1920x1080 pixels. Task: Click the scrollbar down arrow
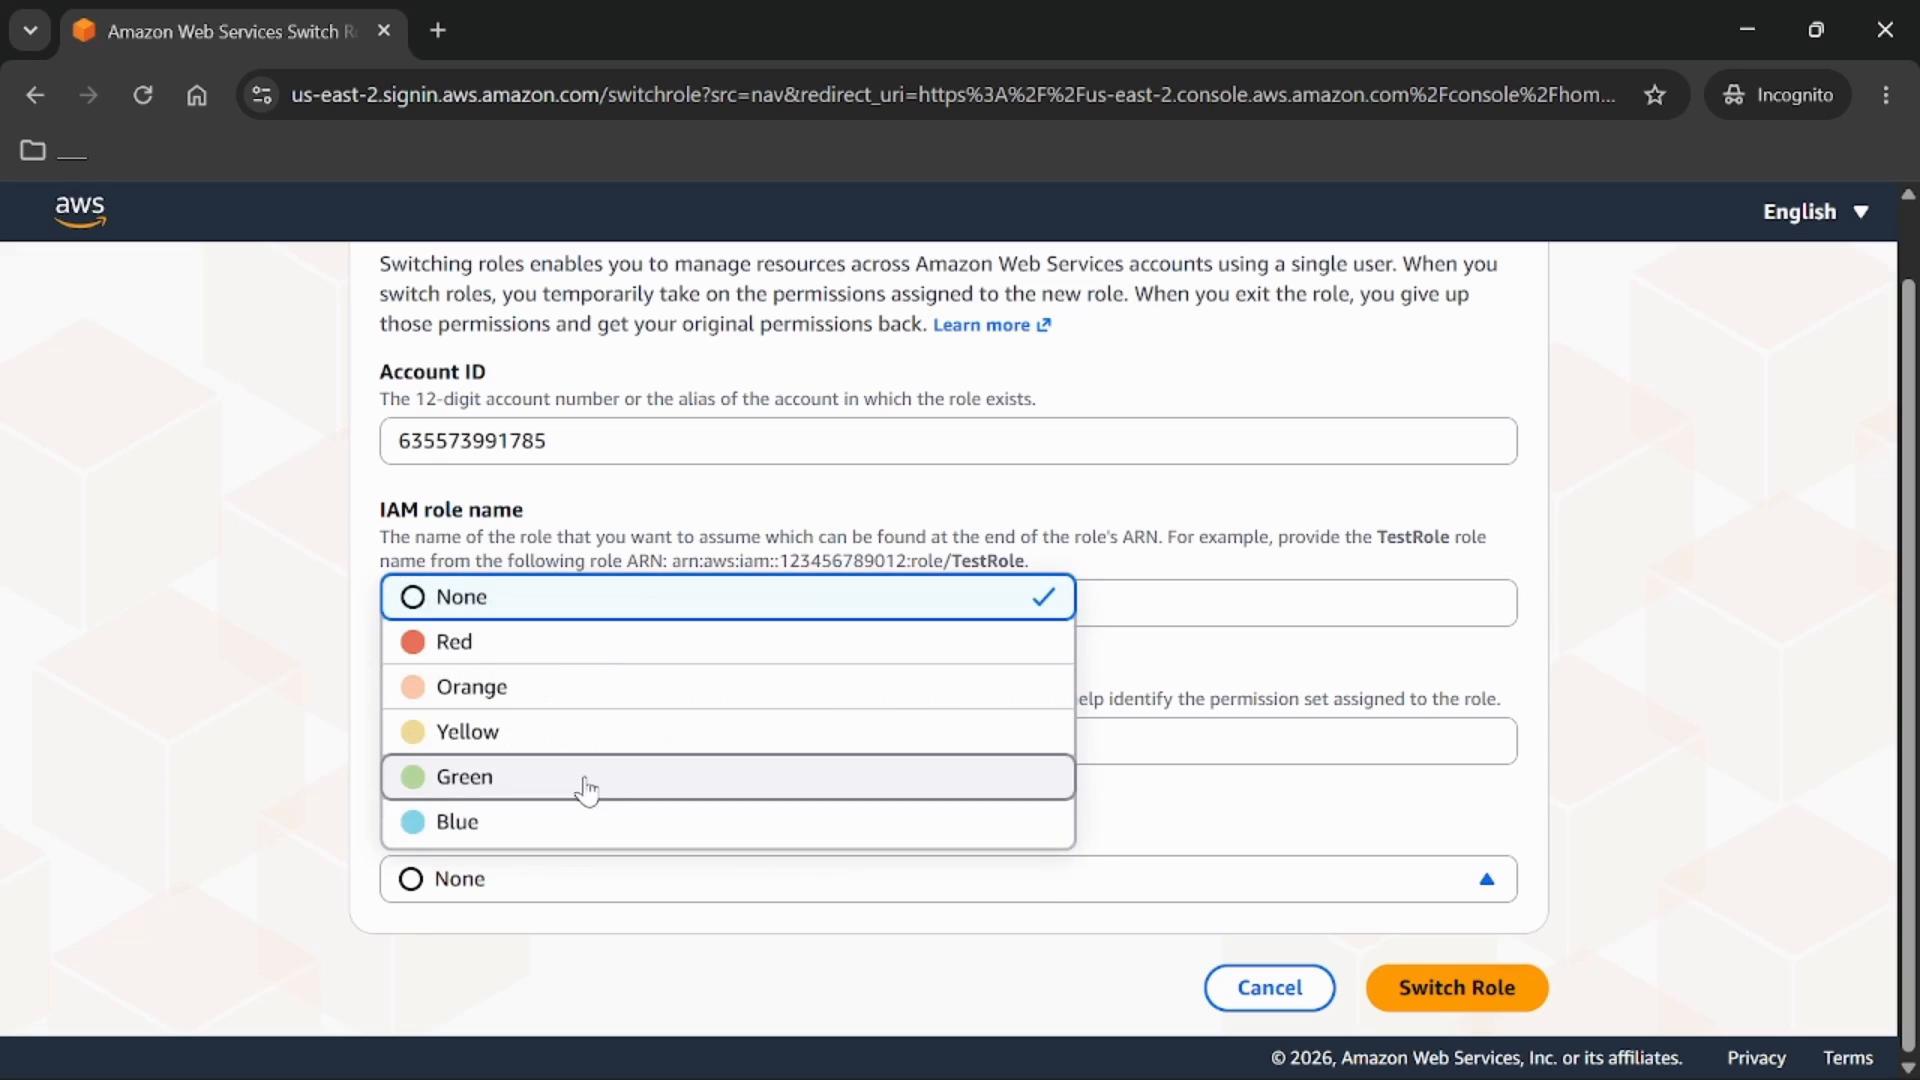(x=1908, y=1067)
